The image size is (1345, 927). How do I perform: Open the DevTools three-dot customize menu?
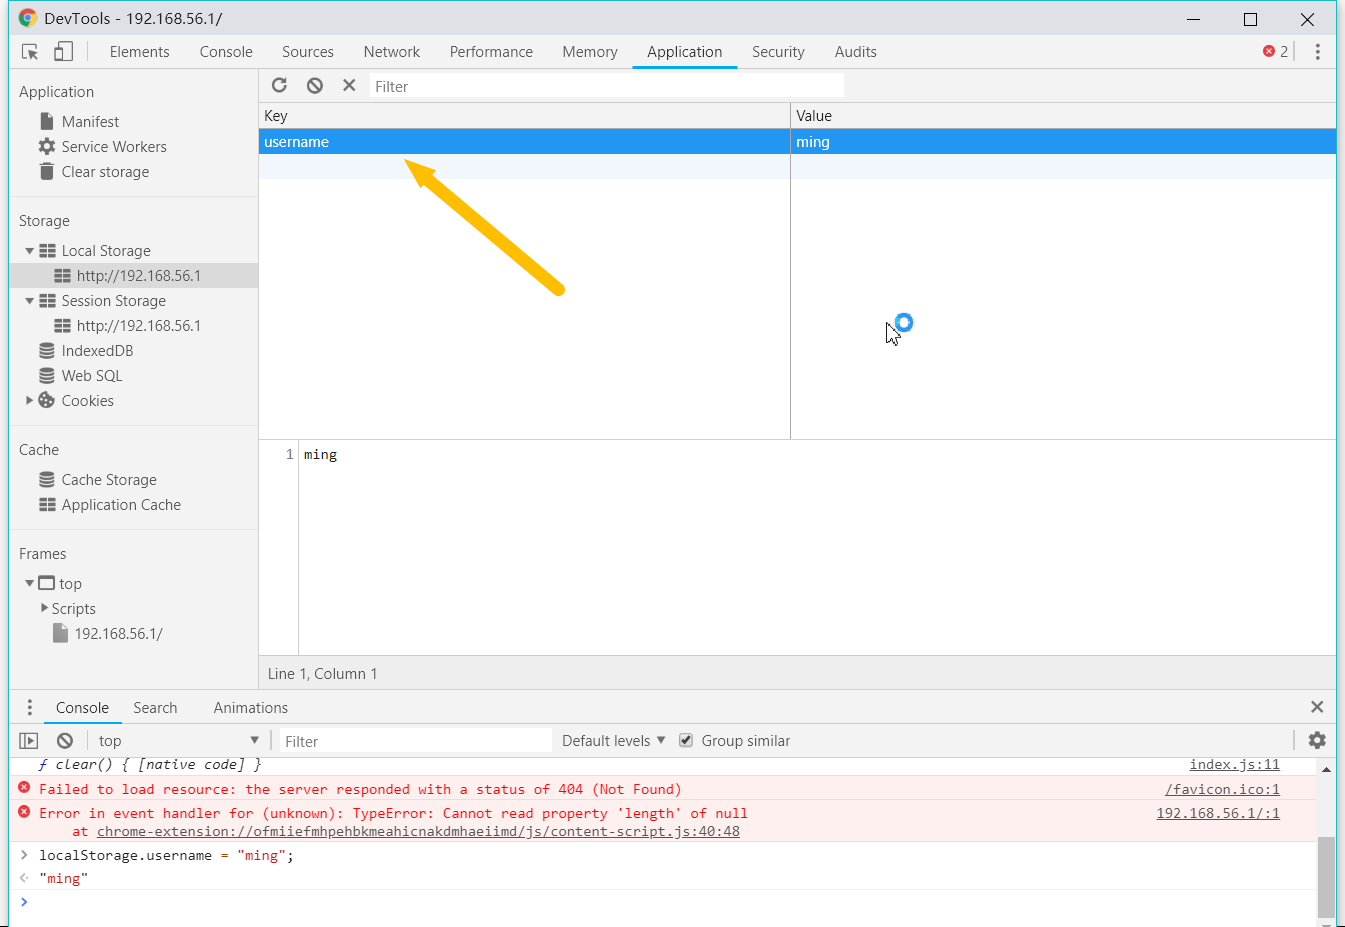(1318, 52)
